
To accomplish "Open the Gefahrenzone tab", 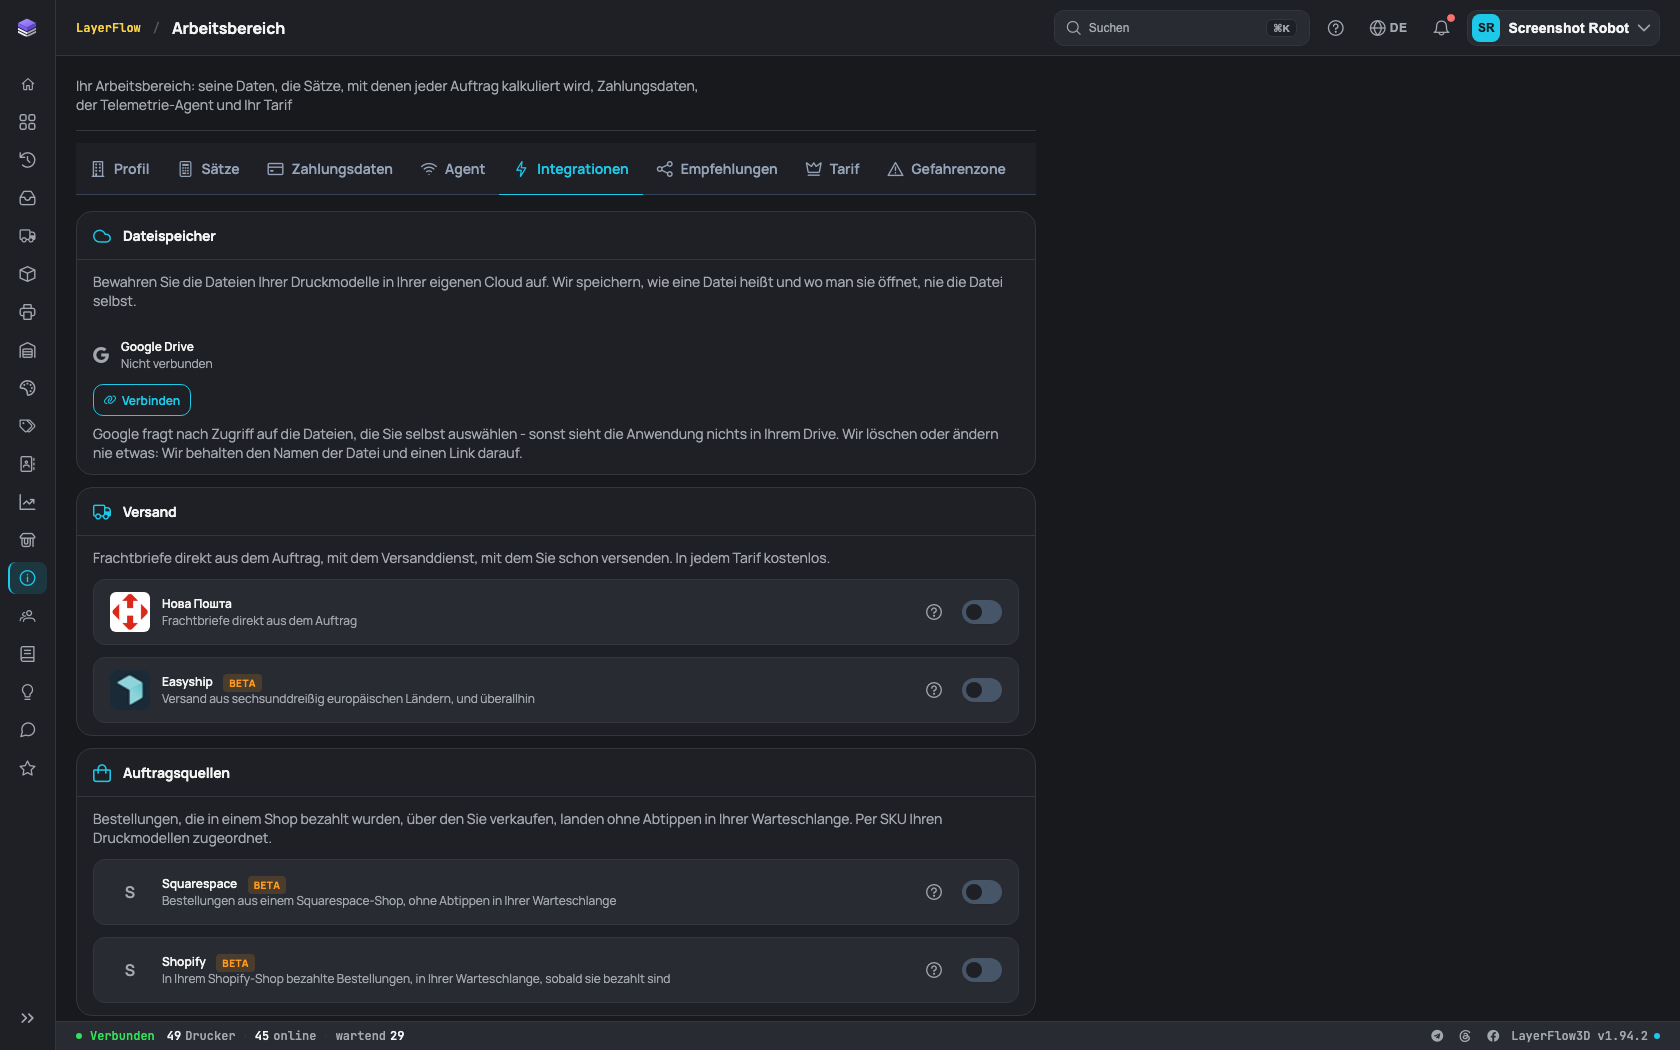I will (x=947, y=169).
